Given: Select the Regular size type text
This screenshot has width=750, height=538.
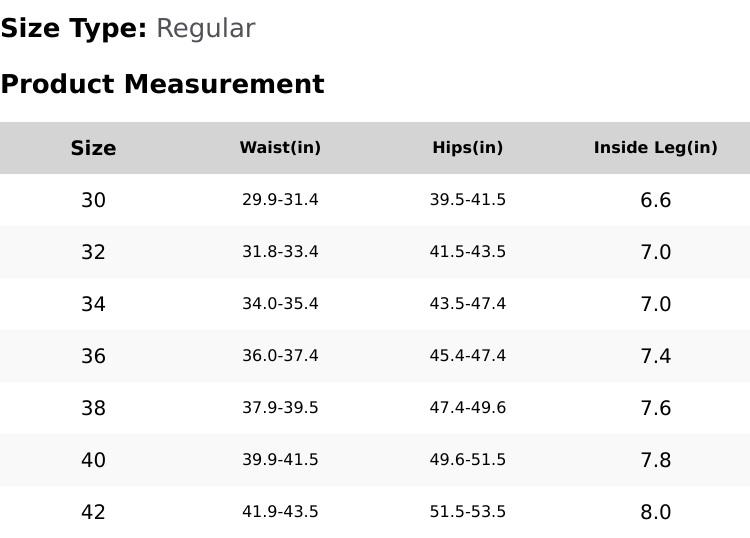Looking at the screenshot, I should [205, 29].
